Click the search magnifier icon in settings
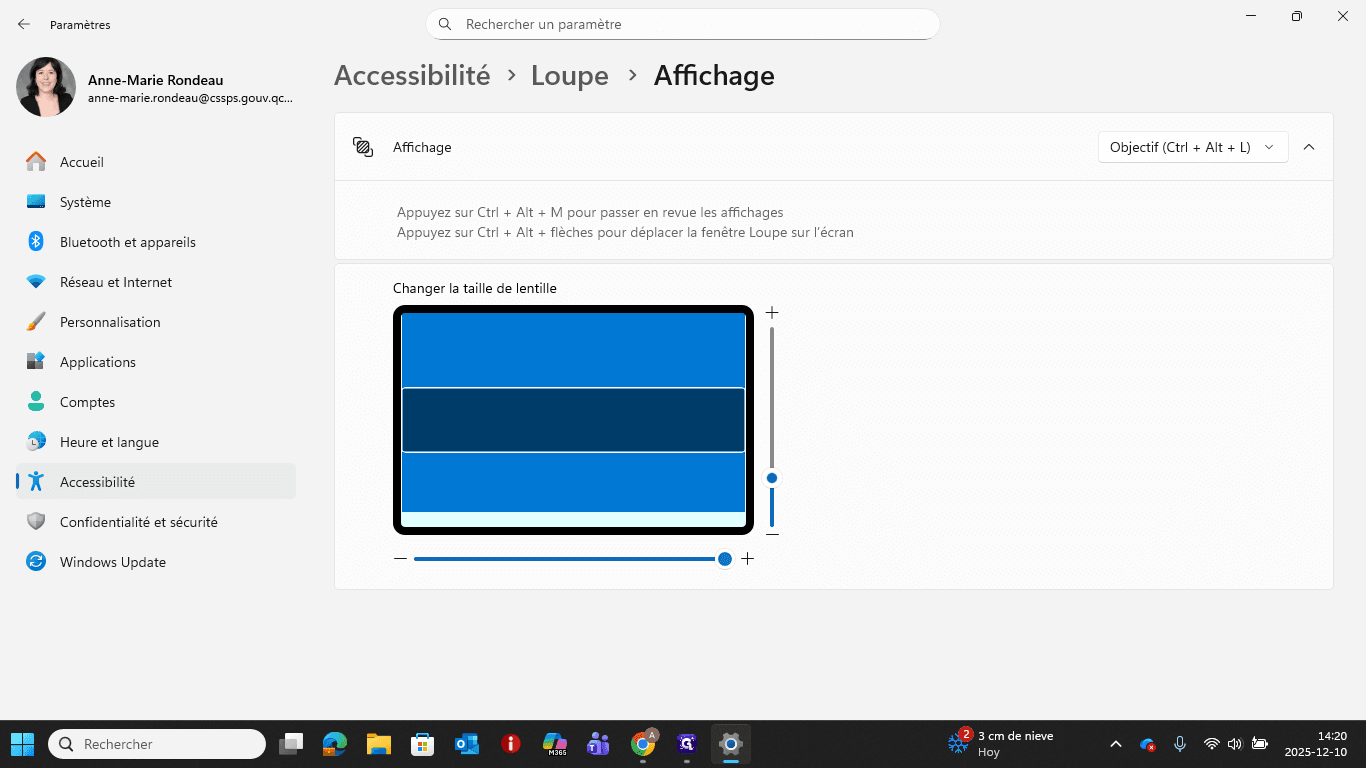 click(445, 24)
